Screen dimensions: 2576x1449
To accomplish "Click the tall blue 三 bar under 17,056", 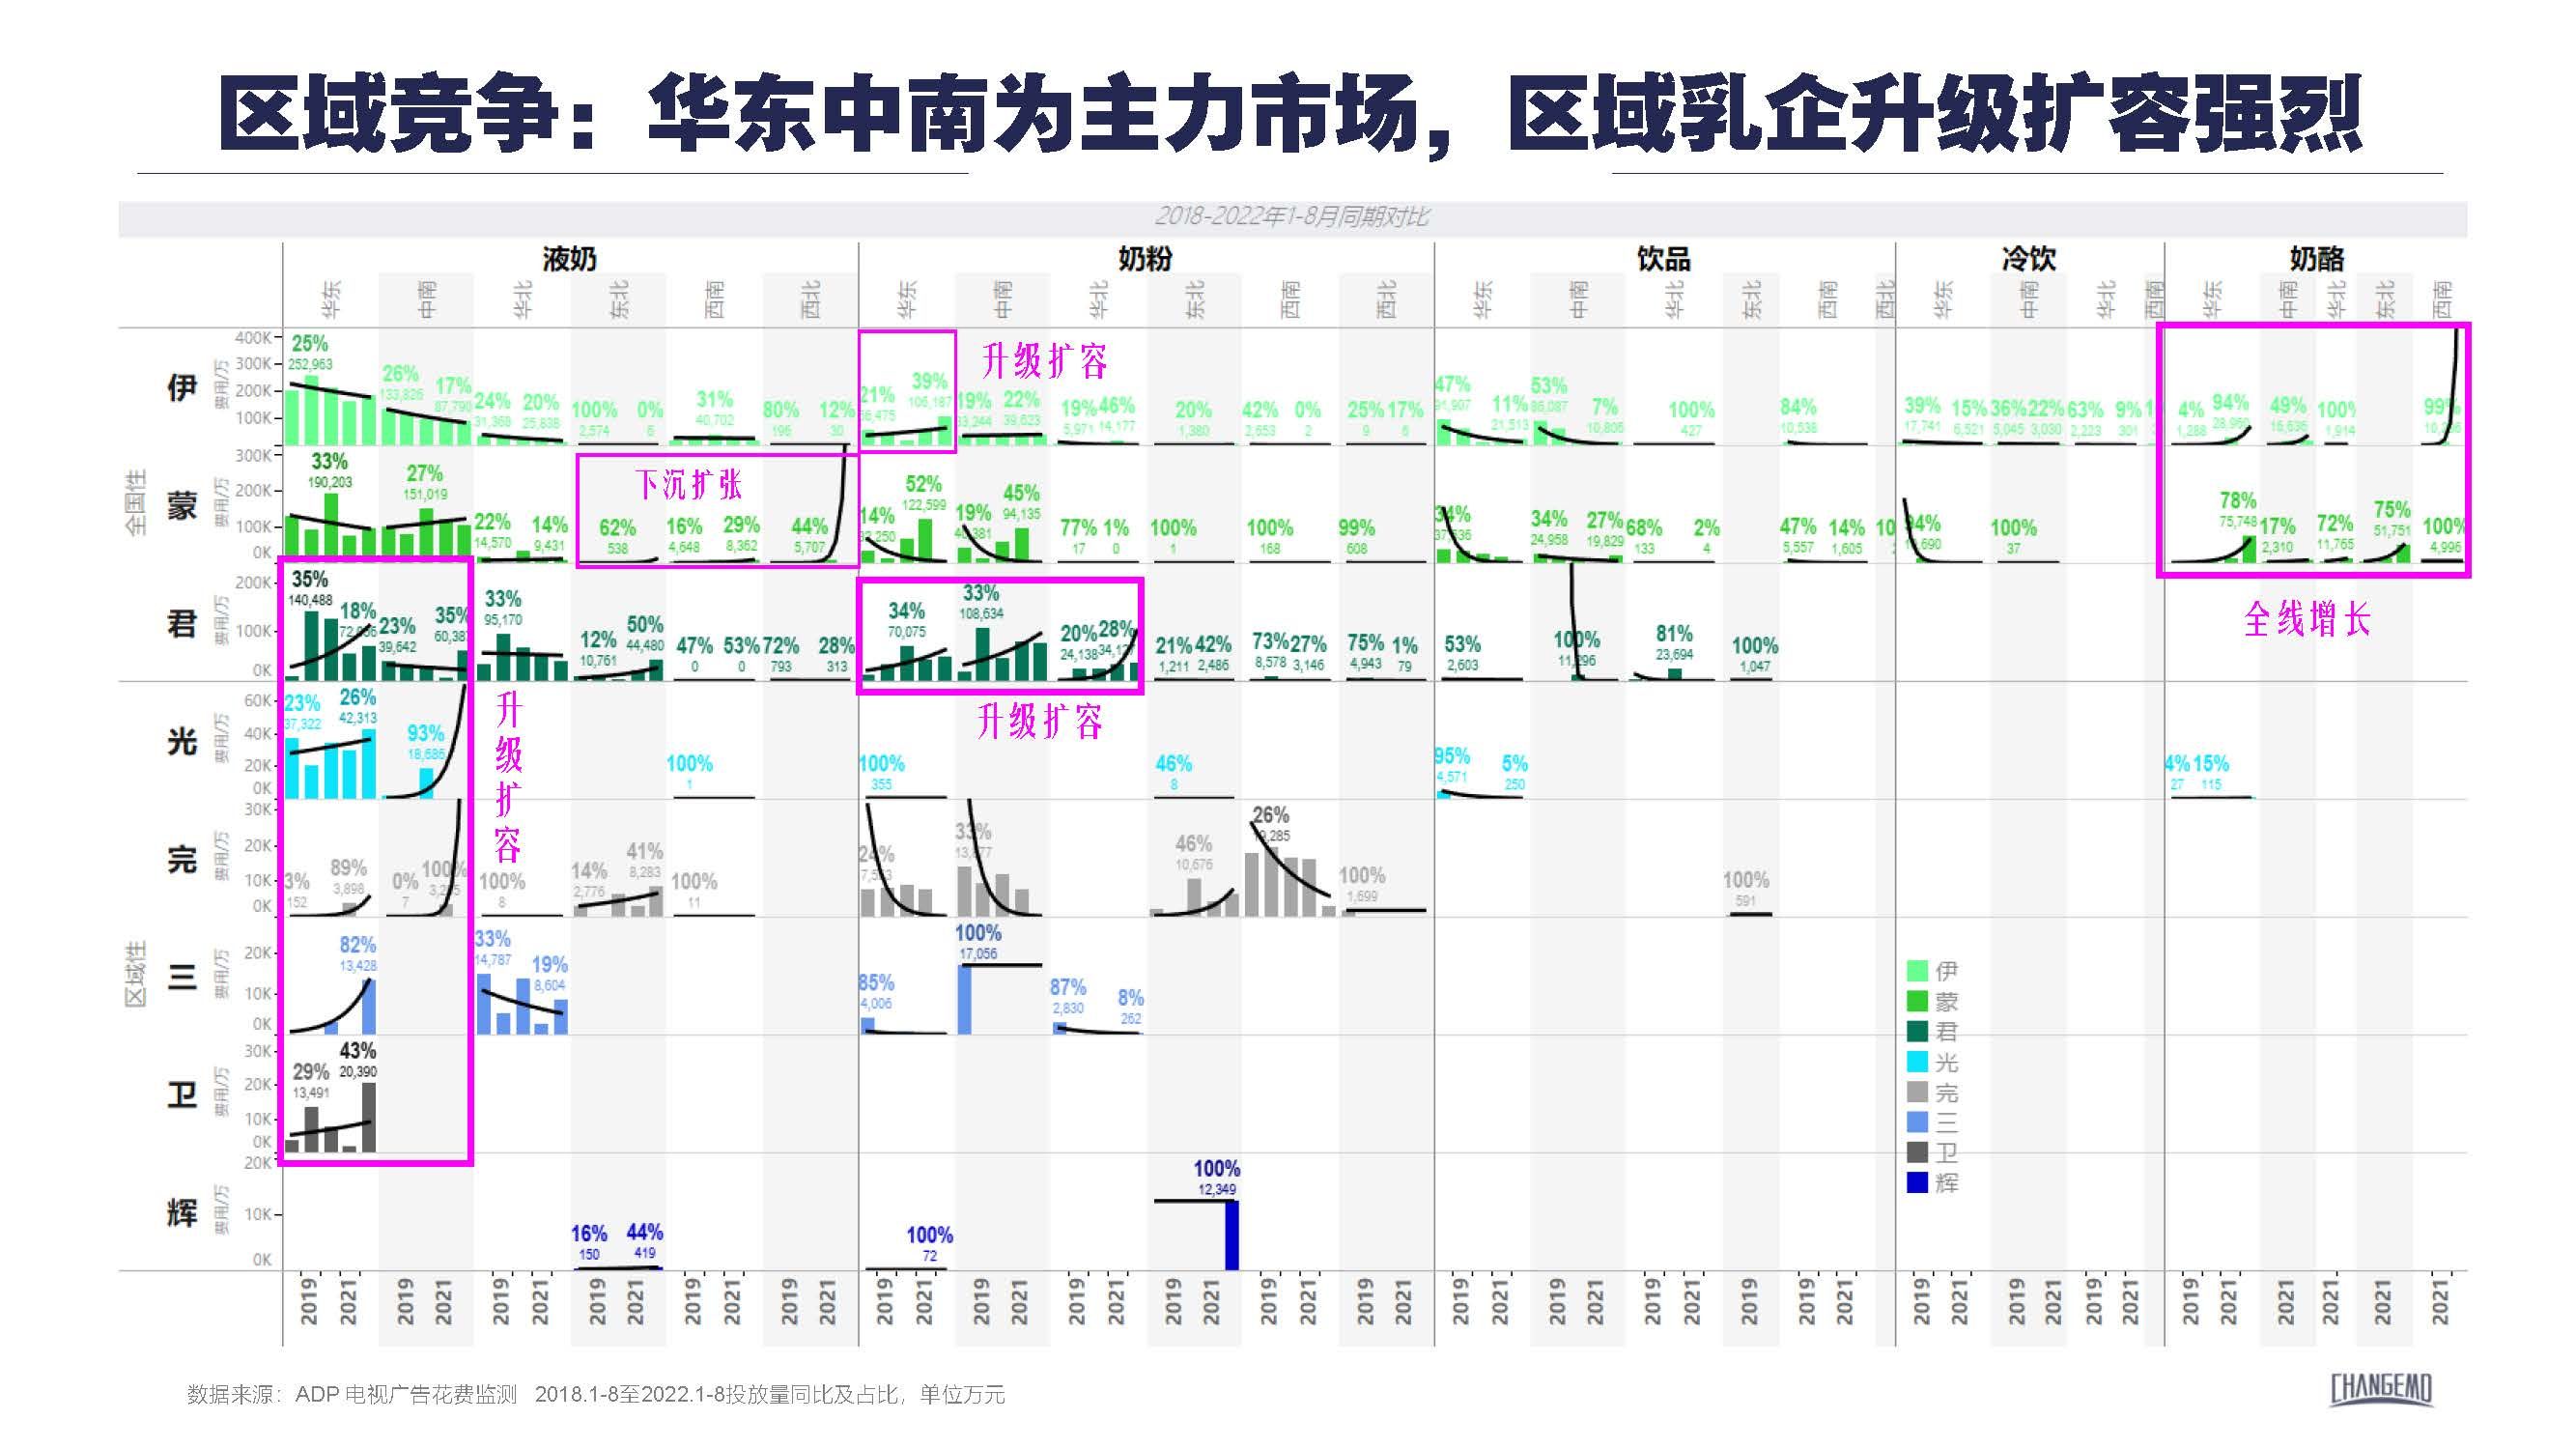I will (x=965, y=999).
